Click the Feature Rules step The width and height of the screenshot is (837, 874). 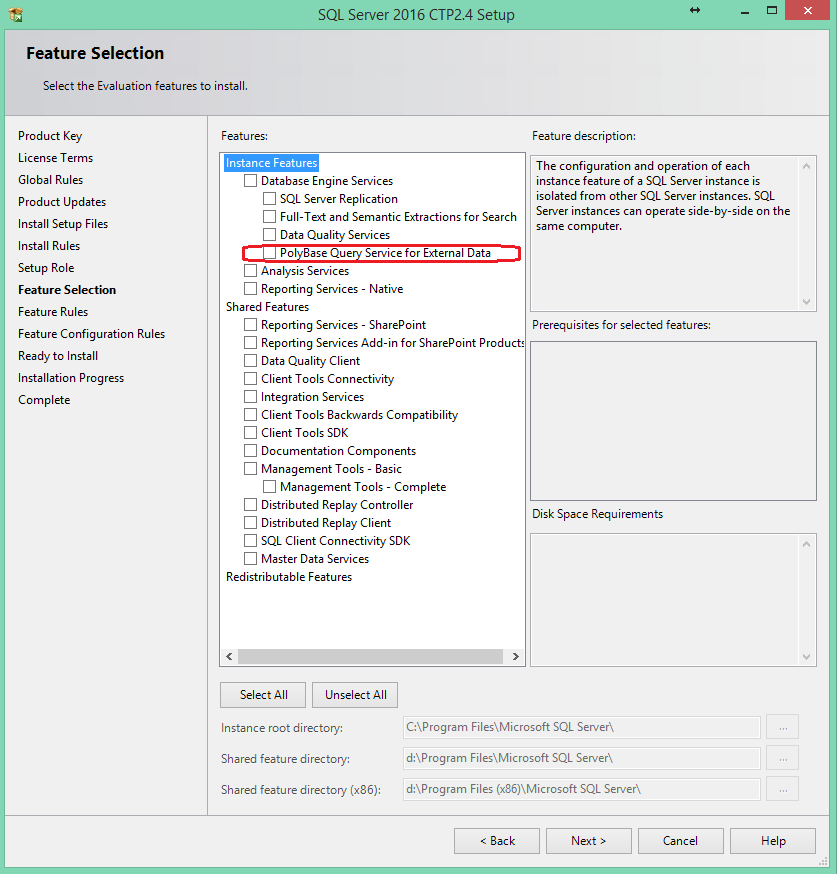point(53,312)
